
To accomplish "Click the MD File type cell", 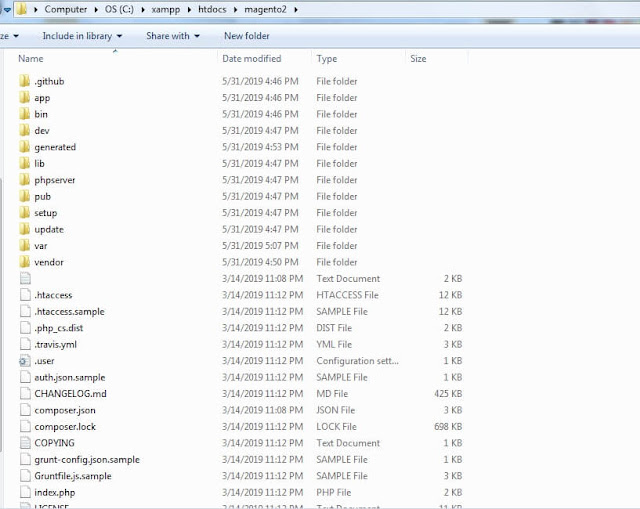I will point(332,393).
